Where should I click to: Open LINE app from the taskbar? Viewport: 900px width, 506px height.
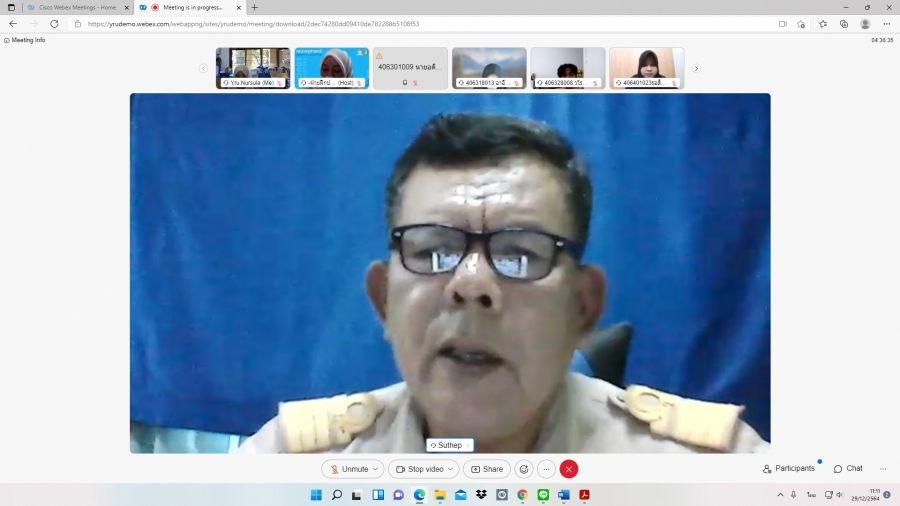pos(543,495)
